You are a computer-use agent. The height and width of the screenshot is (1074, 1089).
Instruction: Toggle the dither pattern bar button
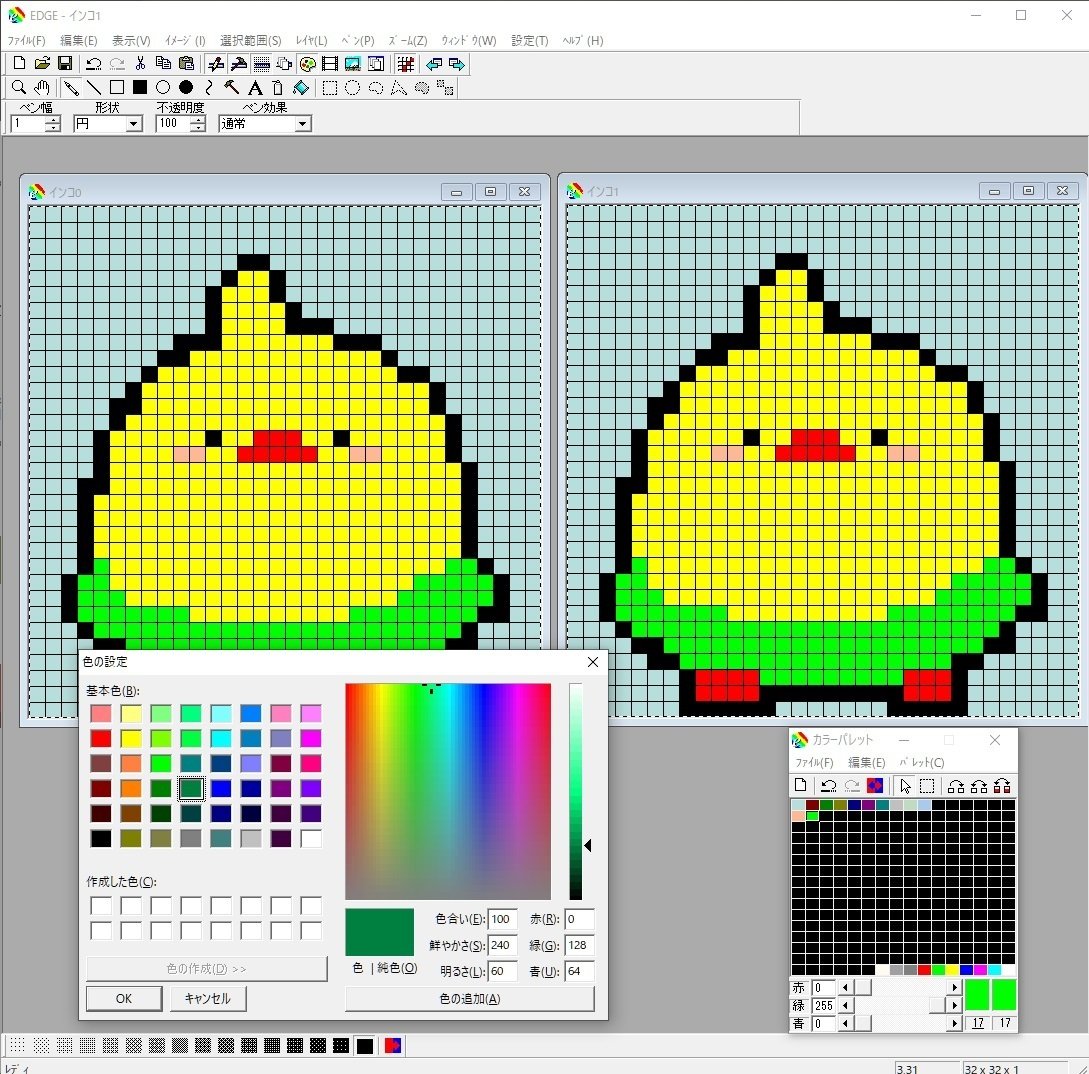pyautogui.click(x=261, y=64)
